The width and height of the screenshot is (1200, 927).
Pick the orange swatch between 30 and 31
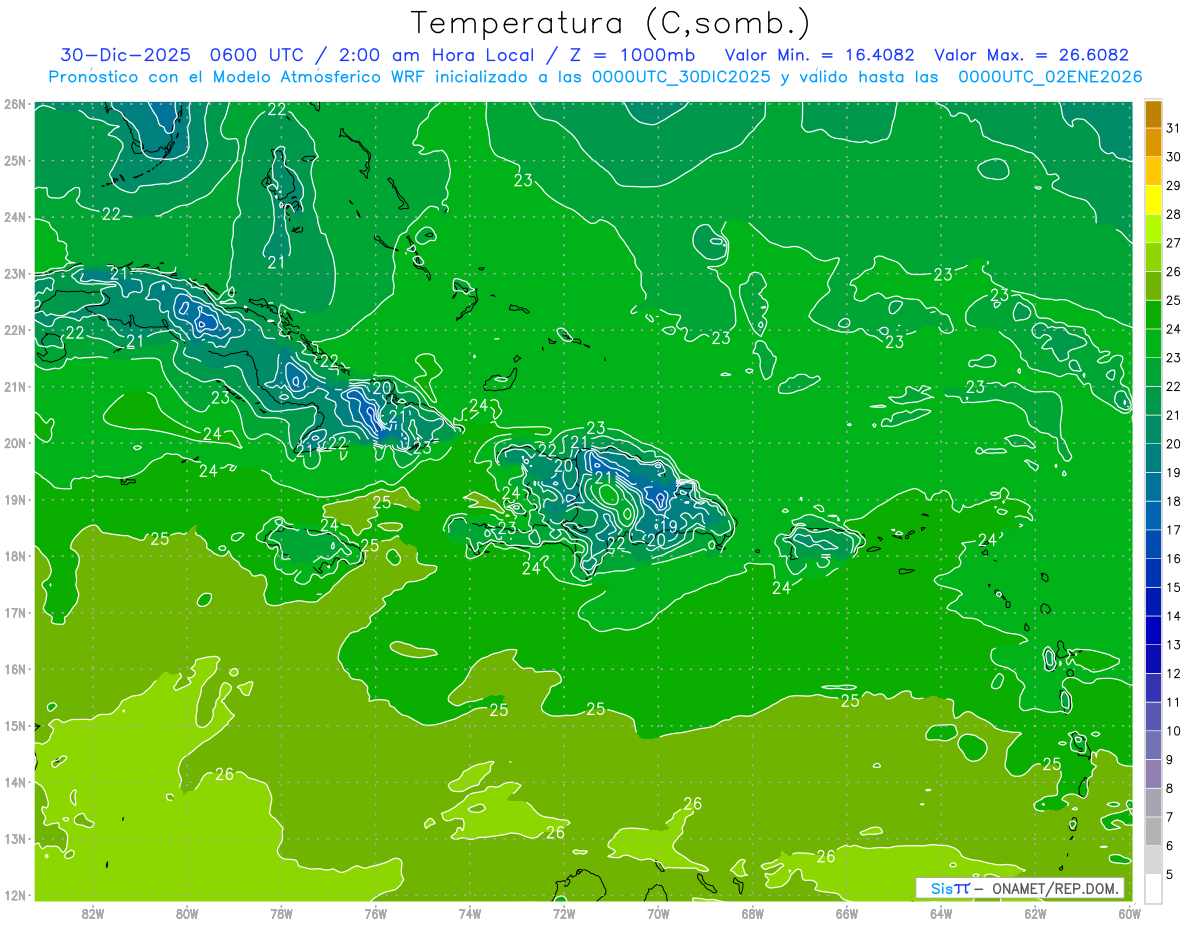click(1153, 142)
